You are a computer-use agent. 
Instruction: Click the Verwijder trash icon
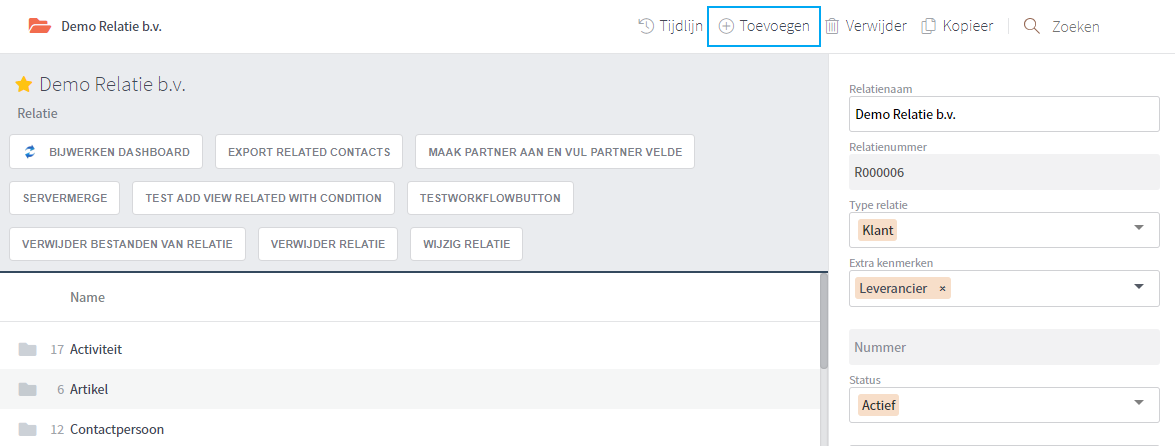[x=833, y=26]
